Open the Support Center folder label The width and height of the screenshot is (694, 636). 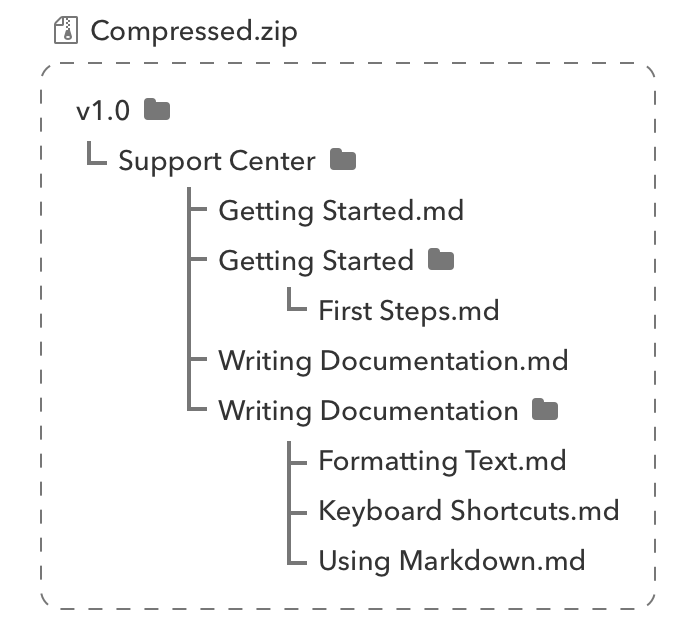pos(217,161)
